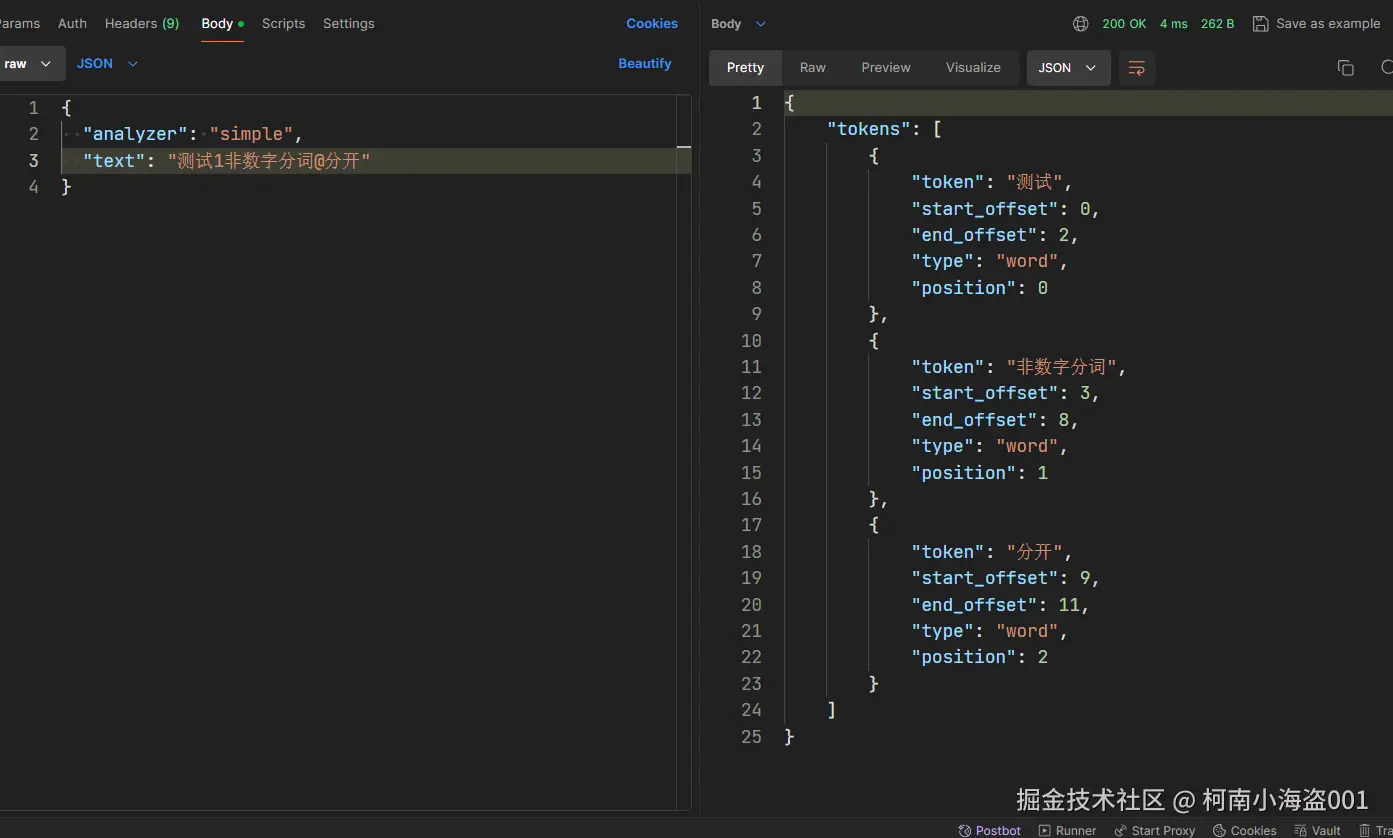The image size is (1393, 838).
Task: Open the response JSON format dropdown
Action: tap(1068, 67)
